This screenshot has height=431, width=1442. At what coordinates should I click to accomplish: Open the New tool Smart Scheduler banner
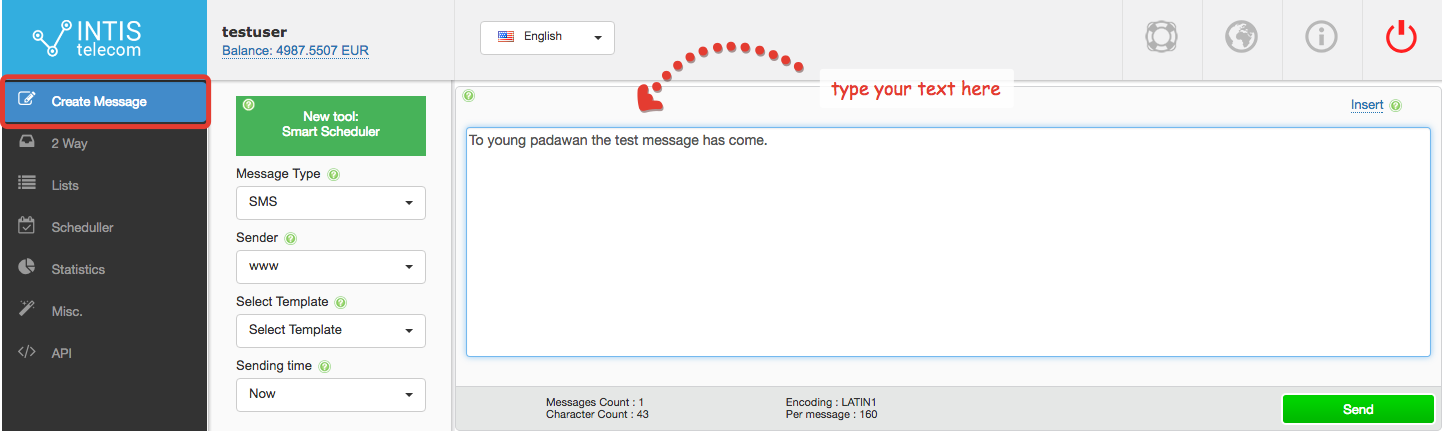pos(331,126)
